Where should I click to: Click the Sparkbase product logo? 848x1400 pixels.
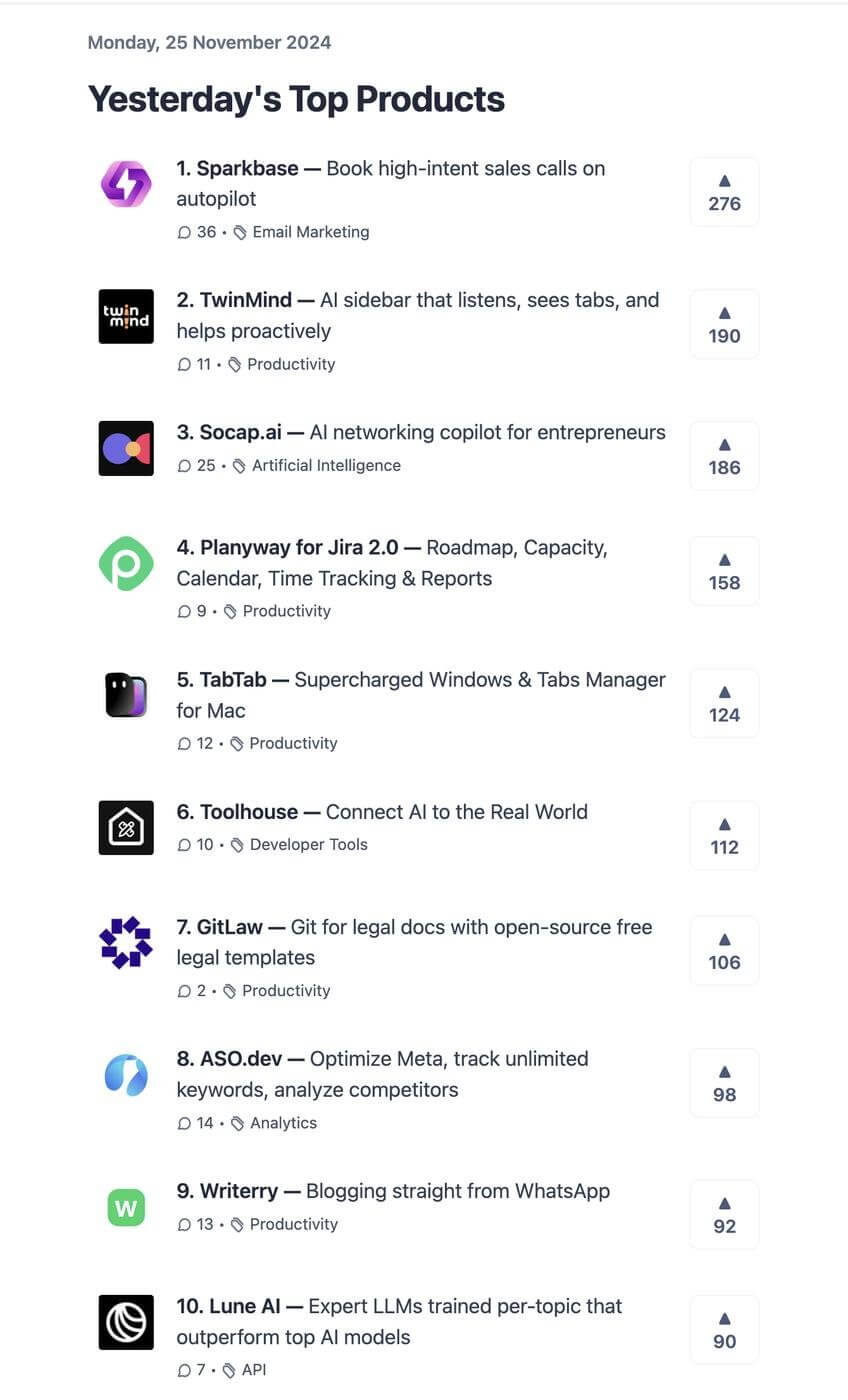click(125, 184)
